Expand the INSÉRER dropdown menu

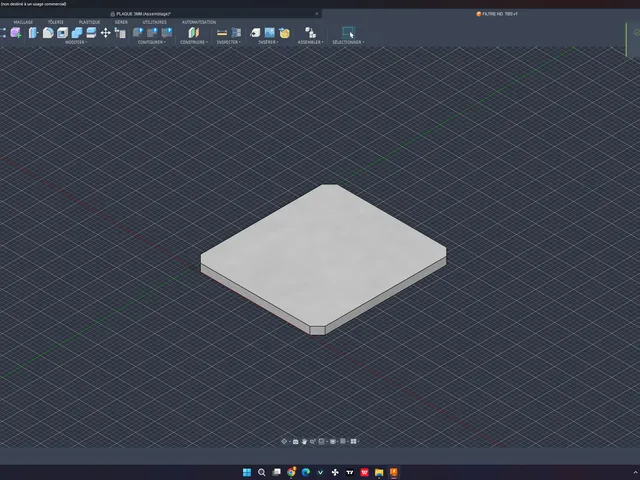pos(268,42)
